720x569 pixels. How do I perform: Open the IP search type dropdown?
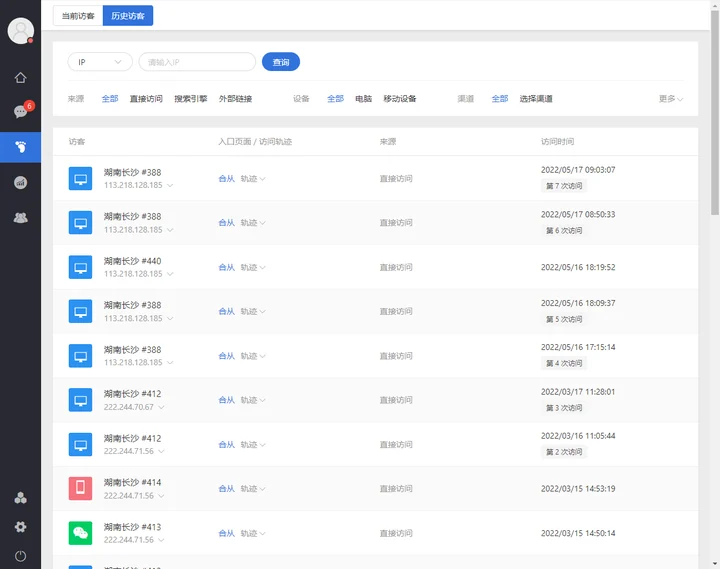(100, 62)
